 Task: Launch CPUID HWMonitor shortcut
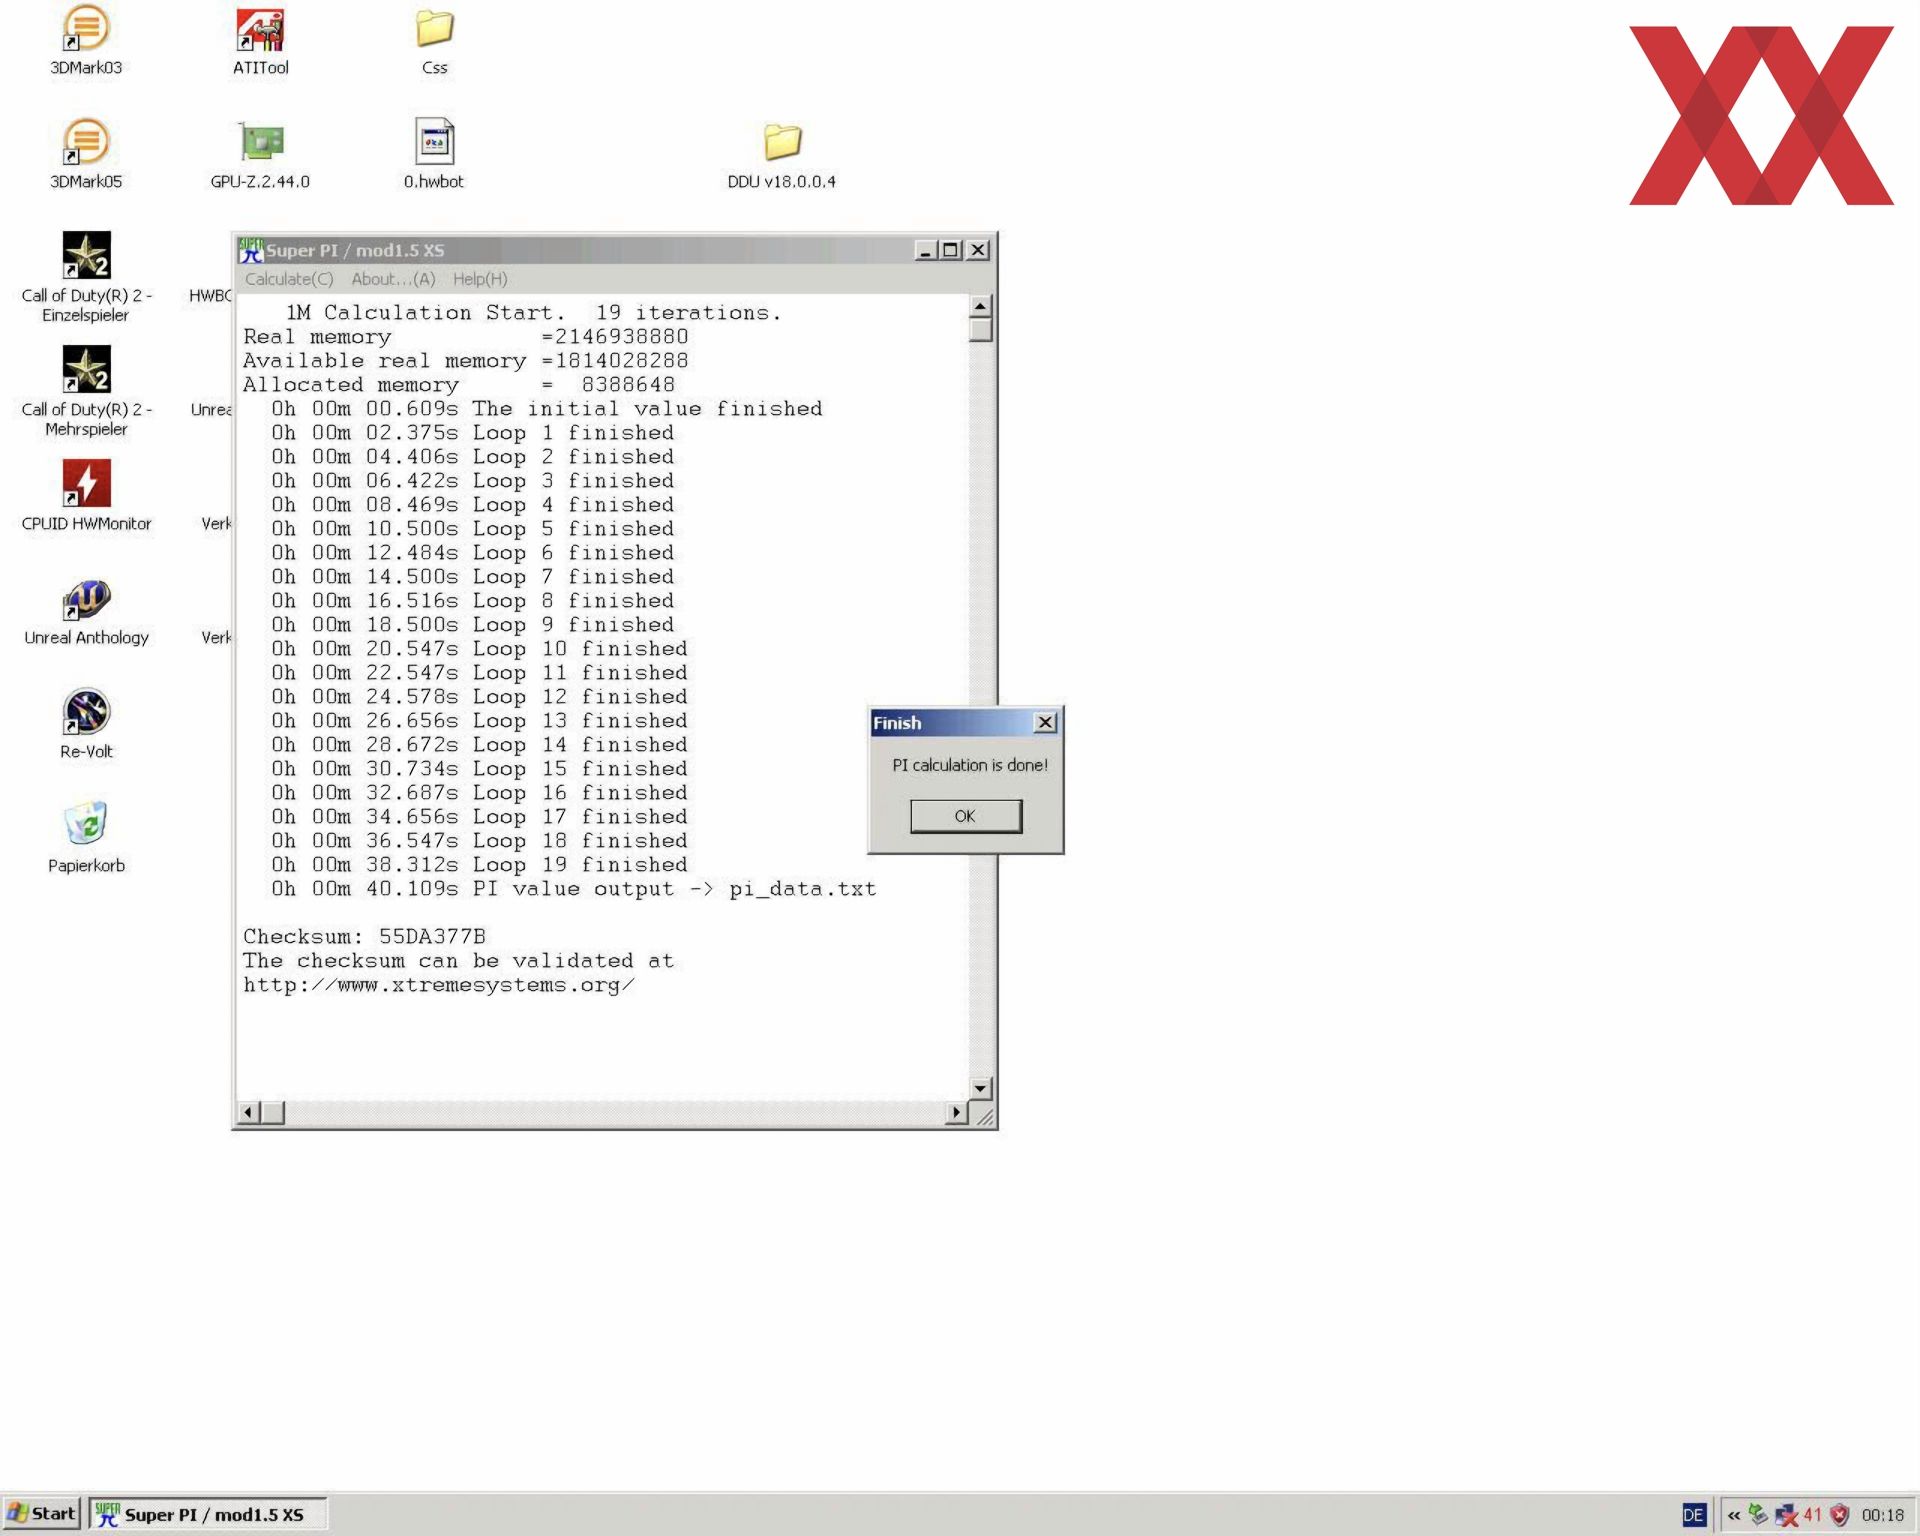coord(86,485)
